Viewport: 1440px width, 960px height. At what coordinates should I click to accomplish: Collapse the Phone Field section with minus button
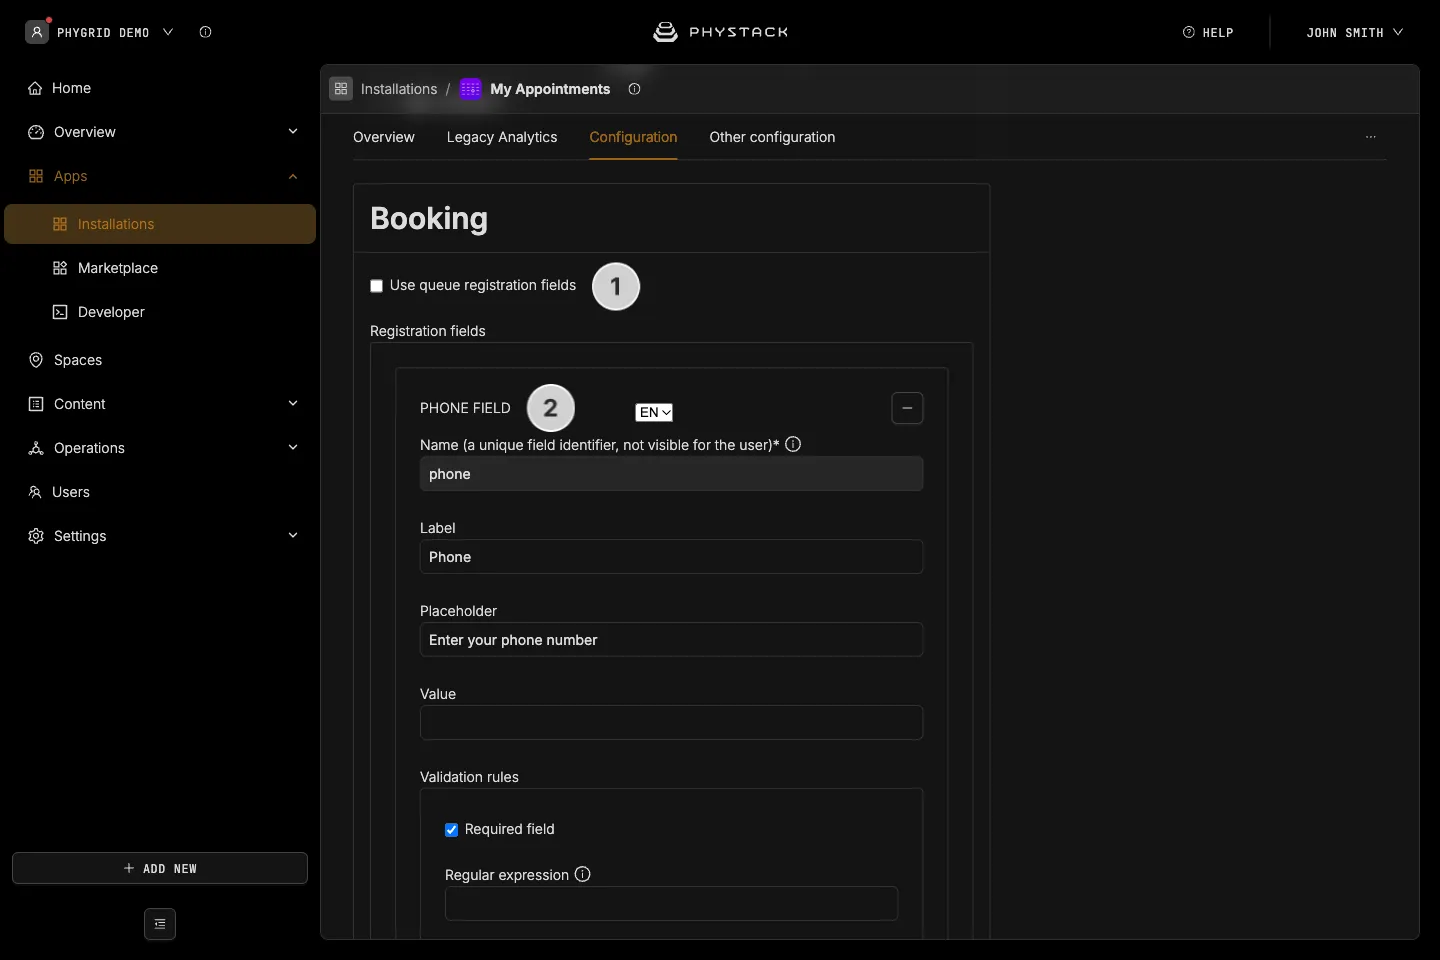tap(907, 408)
